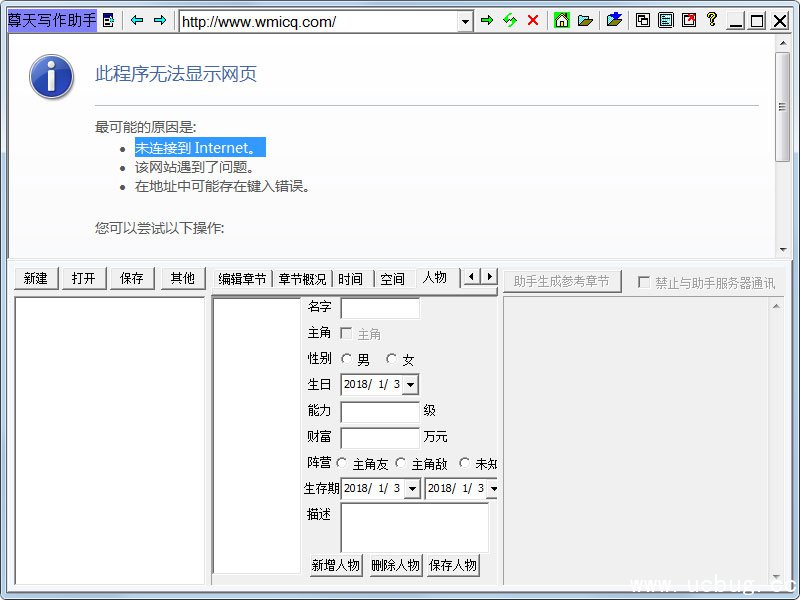Go to home page via the house icon

click(x=562, y=20)
